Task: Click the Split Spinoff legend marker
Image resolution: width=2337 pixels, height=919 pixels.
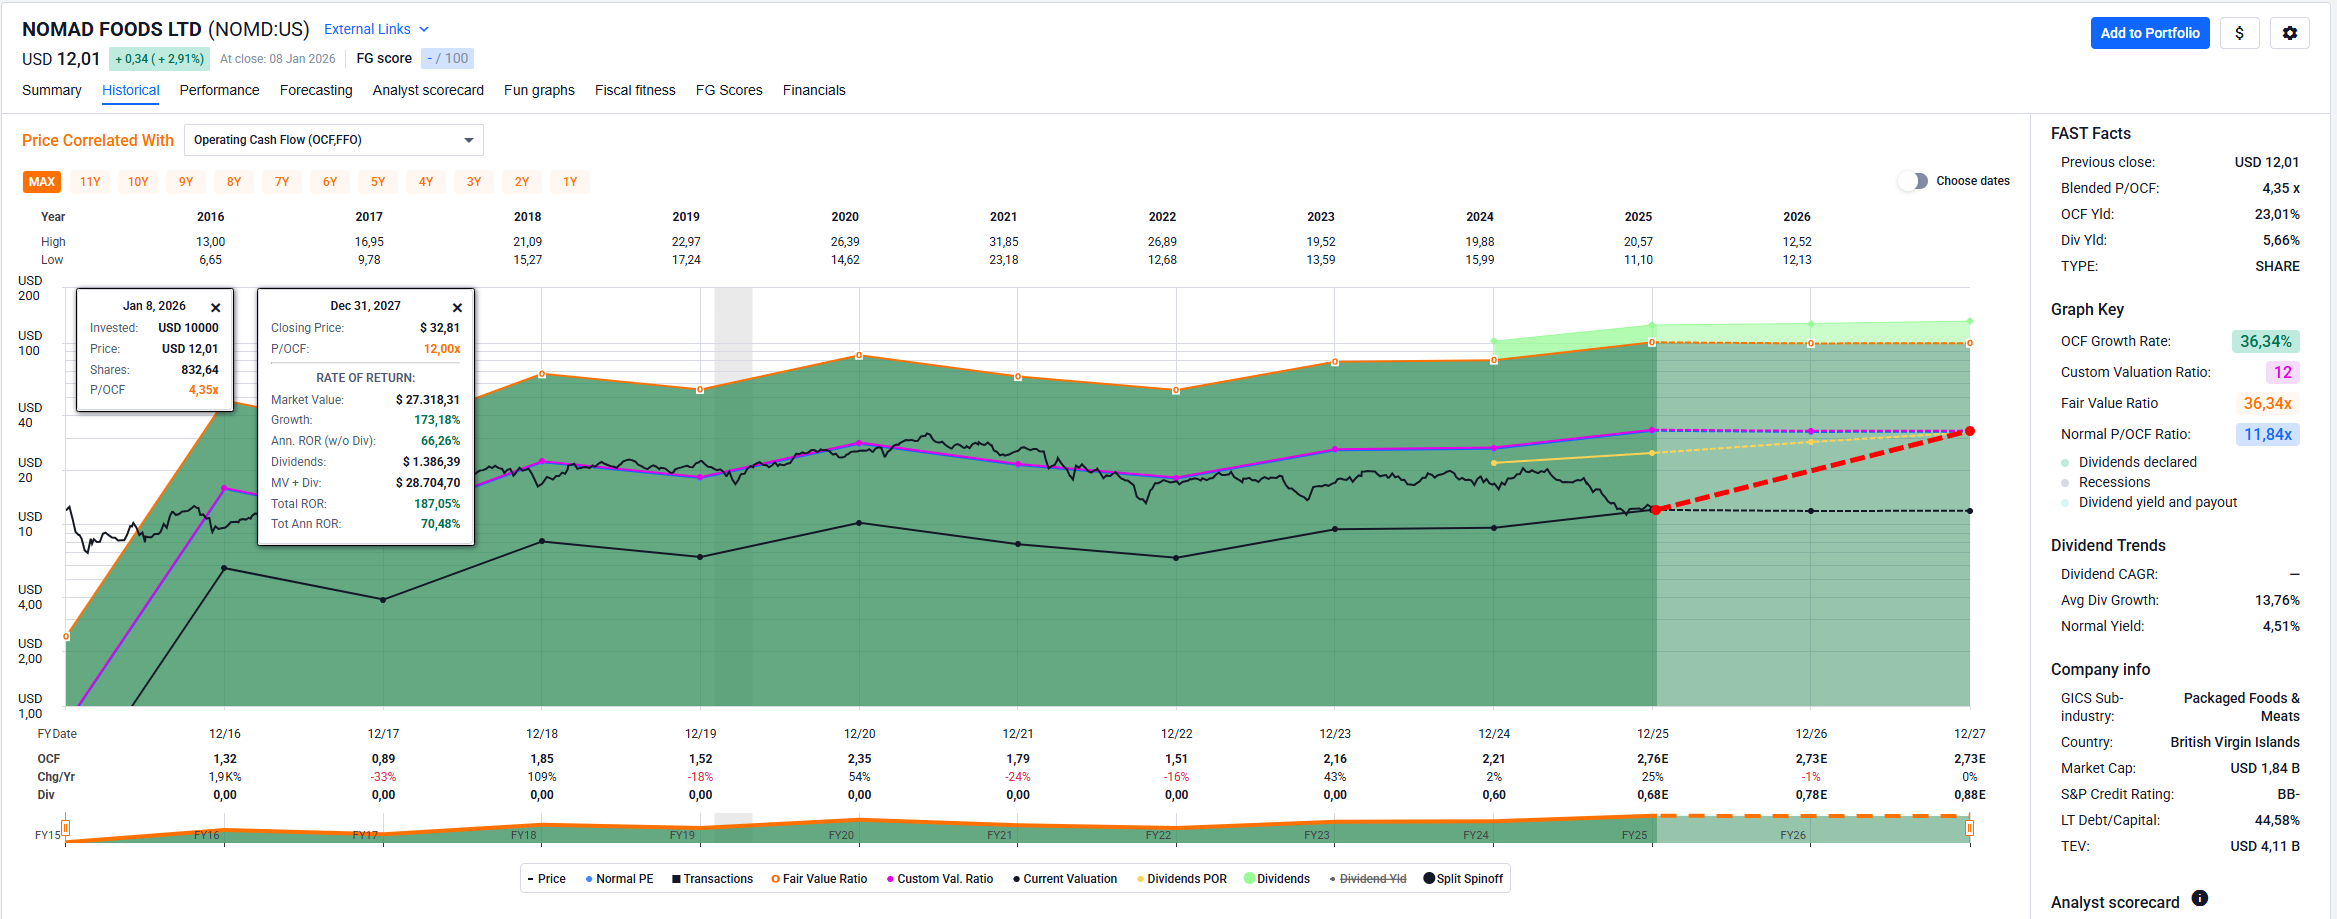Action: (1429, 879)
